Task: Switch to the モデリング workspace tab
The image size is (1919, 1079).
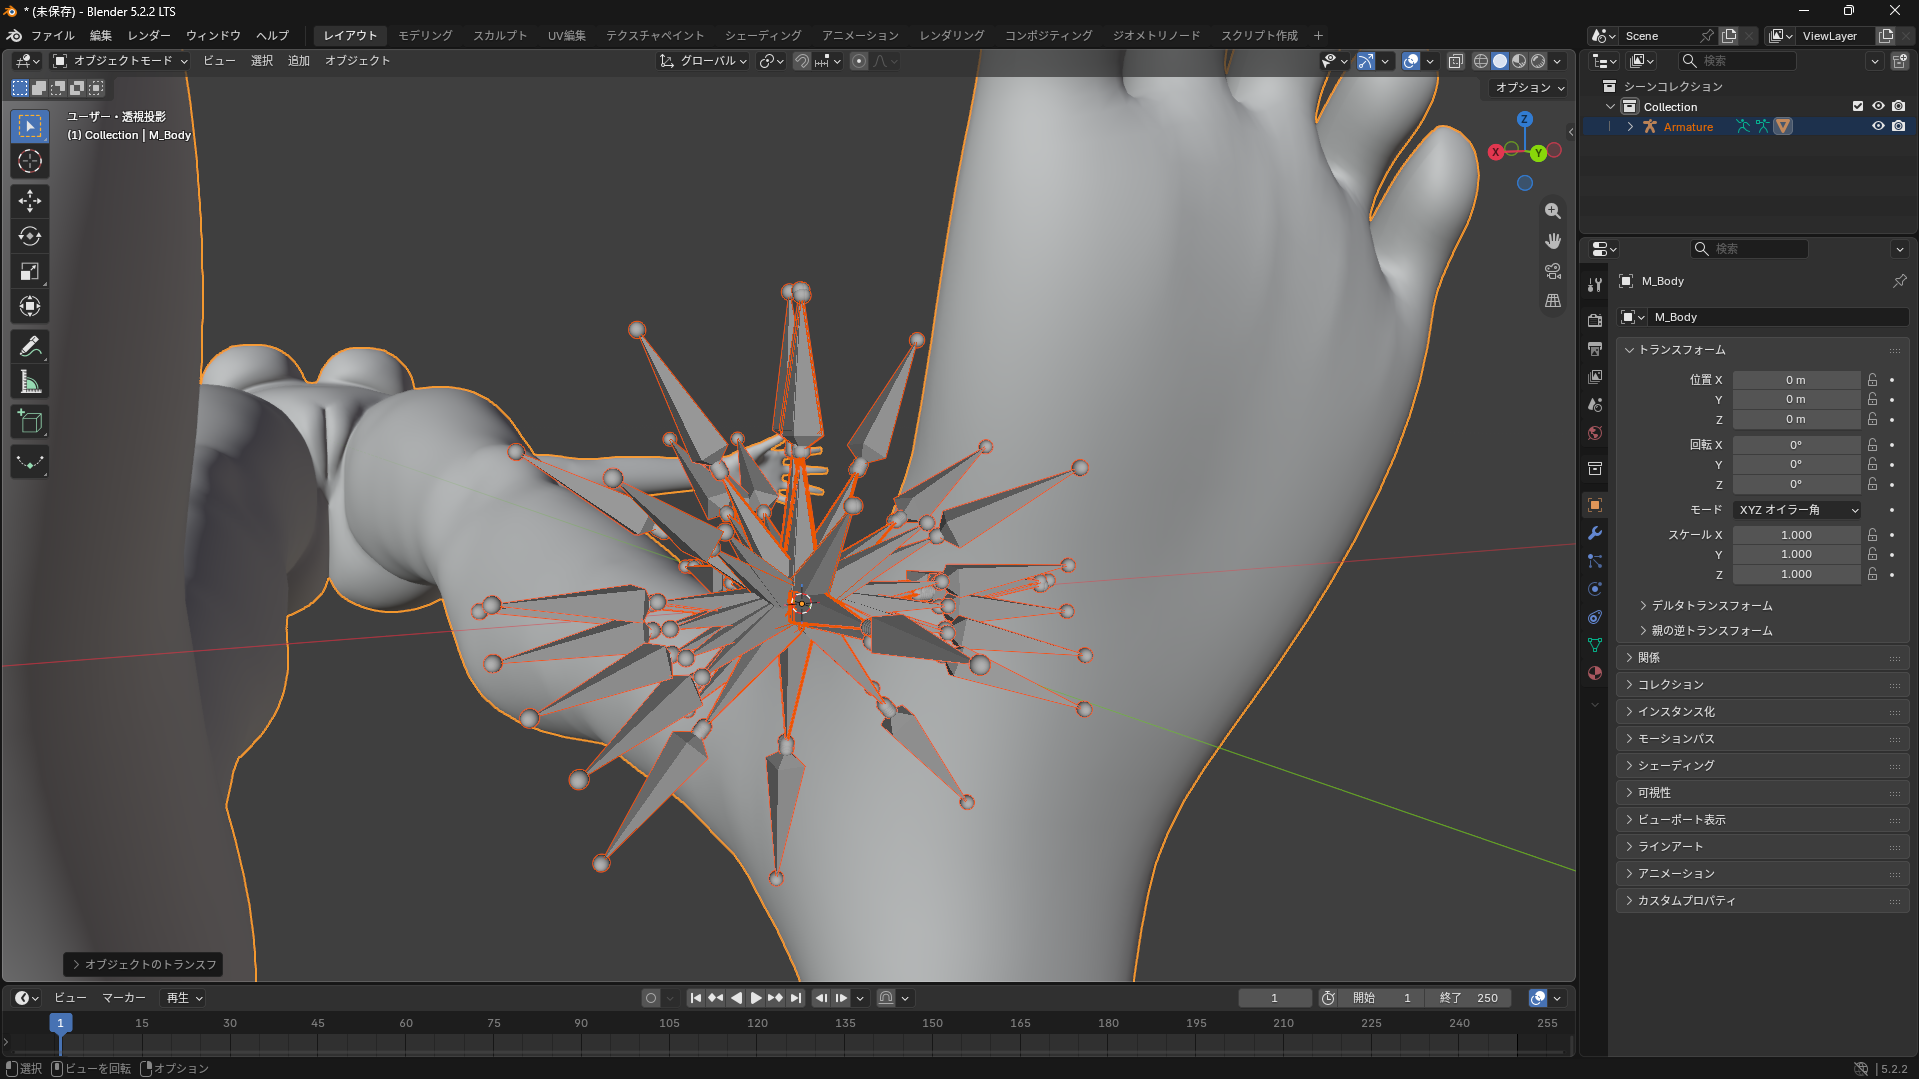Action: tap(425, 35)
